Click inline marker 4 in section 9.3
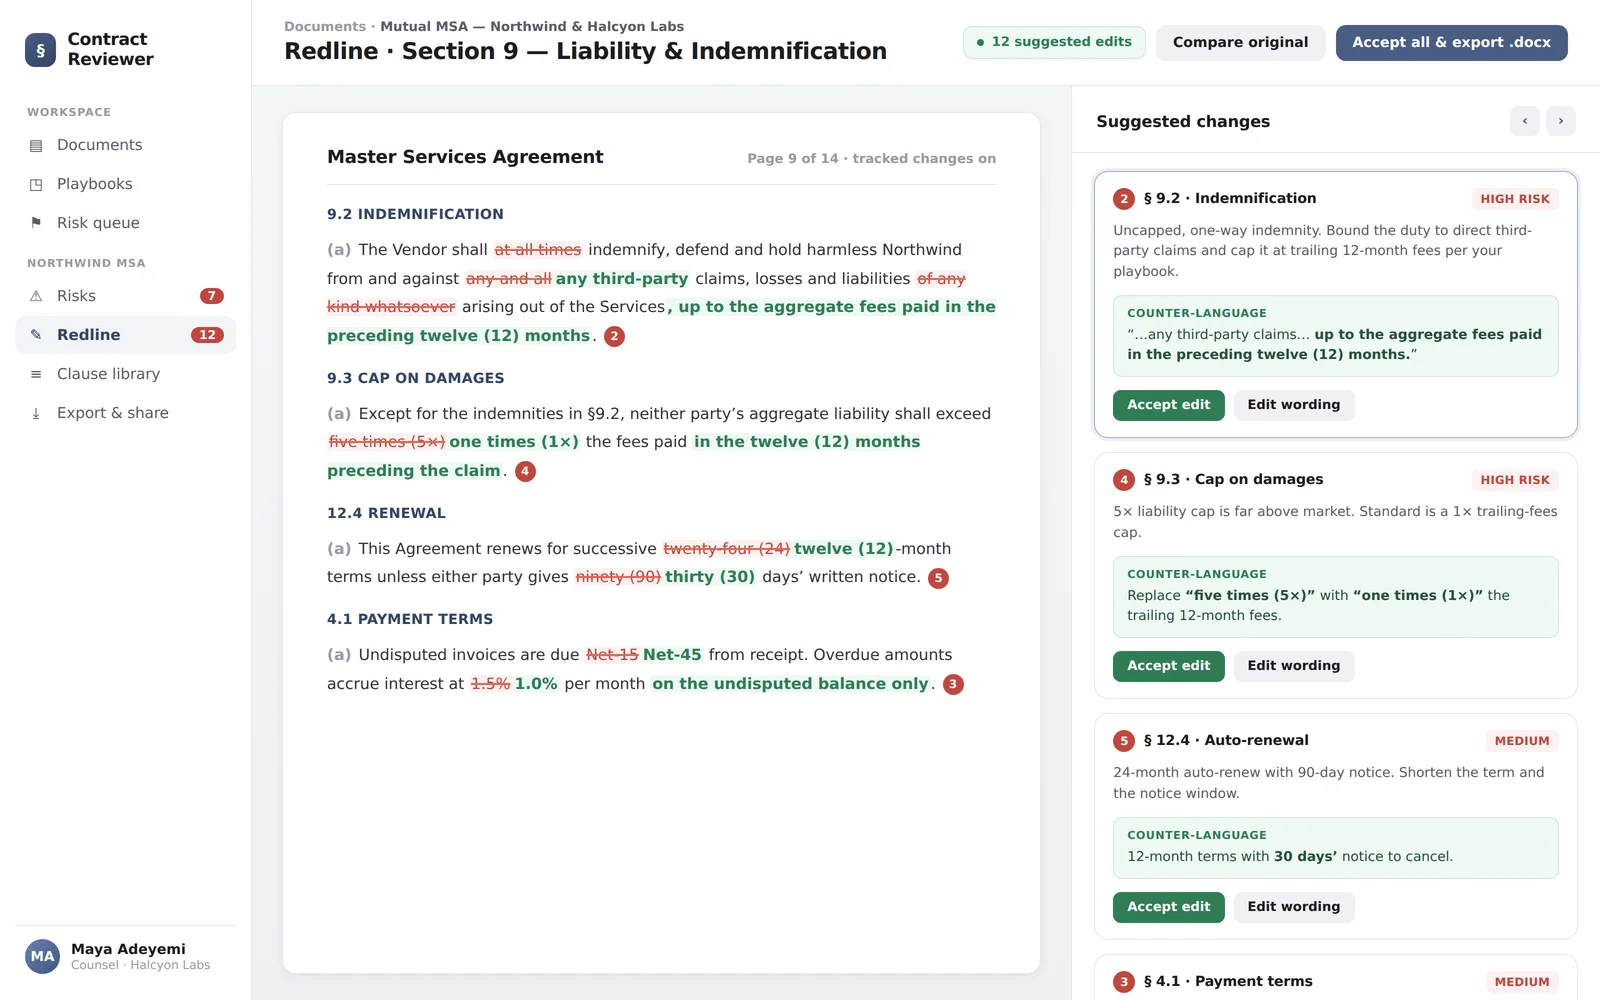The height and width of the screenshot is (1000, 1600). (x=525, y=471)
